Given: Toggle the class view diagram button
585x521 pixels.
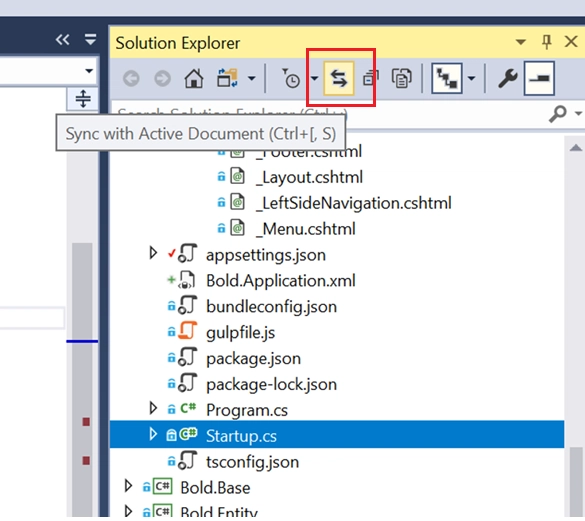Looking at the screenshot, I should click(x=447, y=78).
